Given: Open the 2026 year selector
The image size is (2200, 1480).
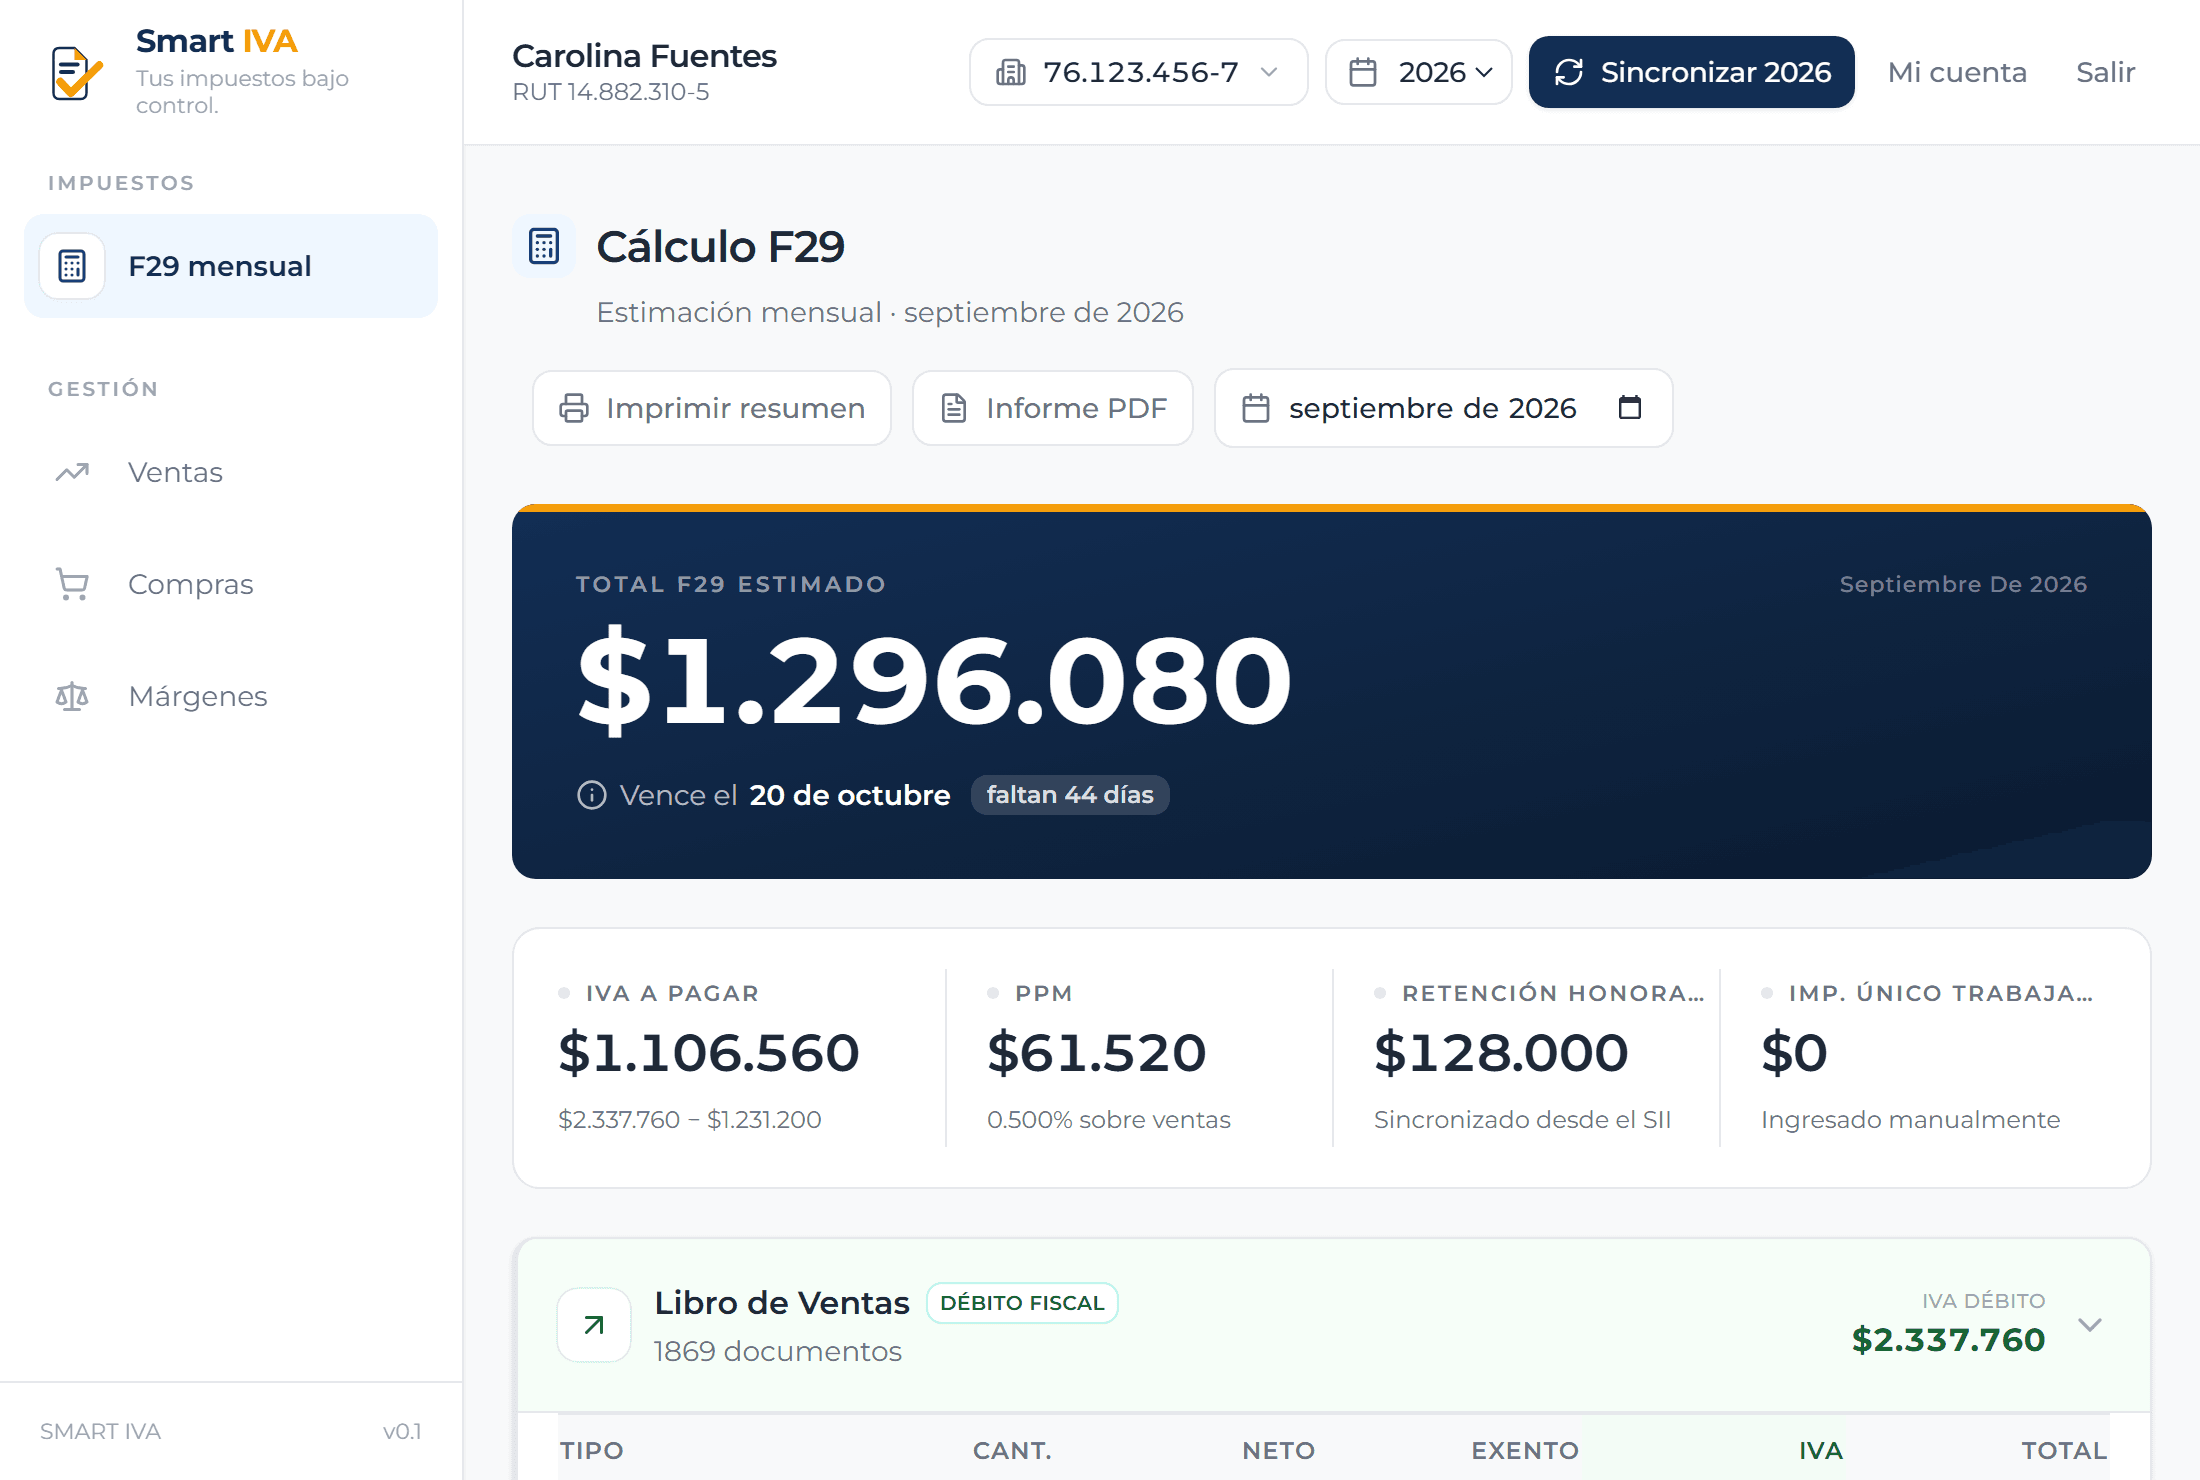Looking at the screenshot, I should (x=1418, y=72).
